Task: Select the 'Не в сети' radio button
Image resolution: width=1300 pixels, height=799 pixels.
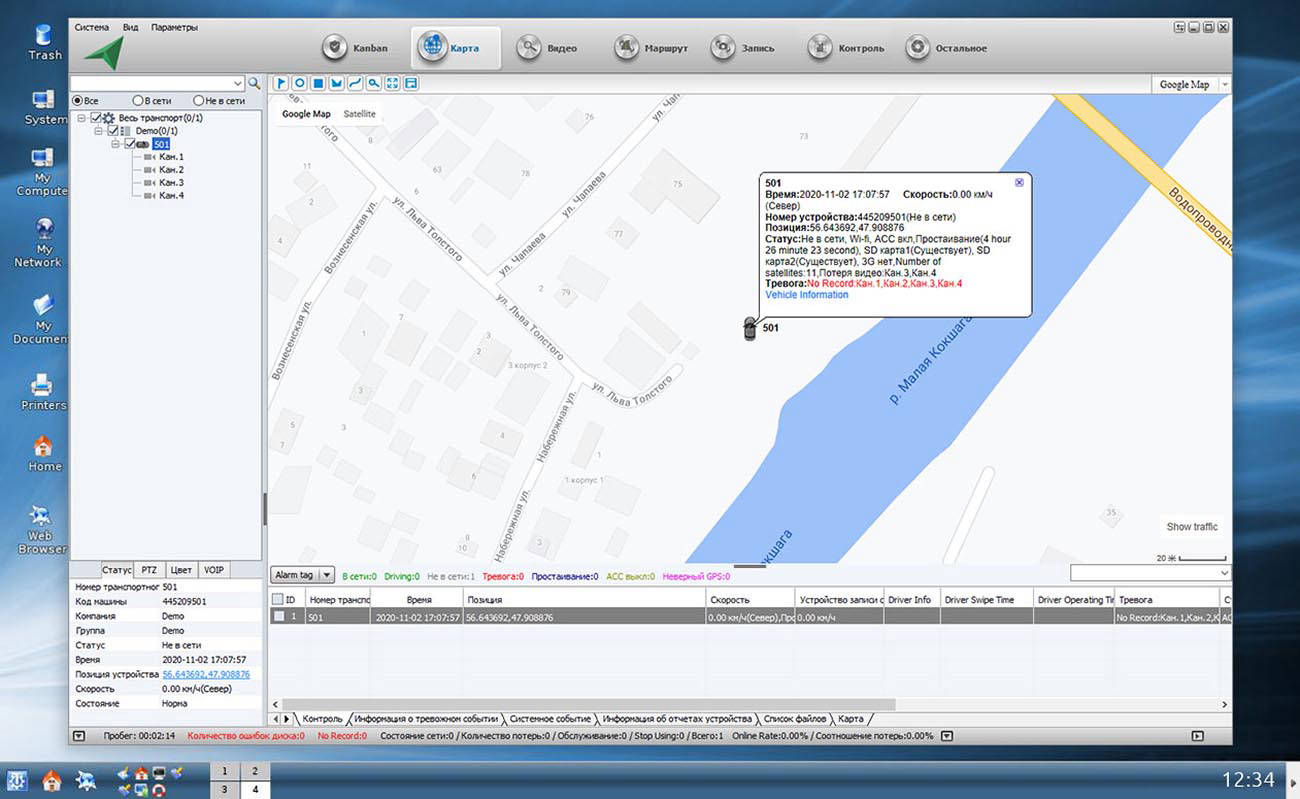Action: (199, 101)
